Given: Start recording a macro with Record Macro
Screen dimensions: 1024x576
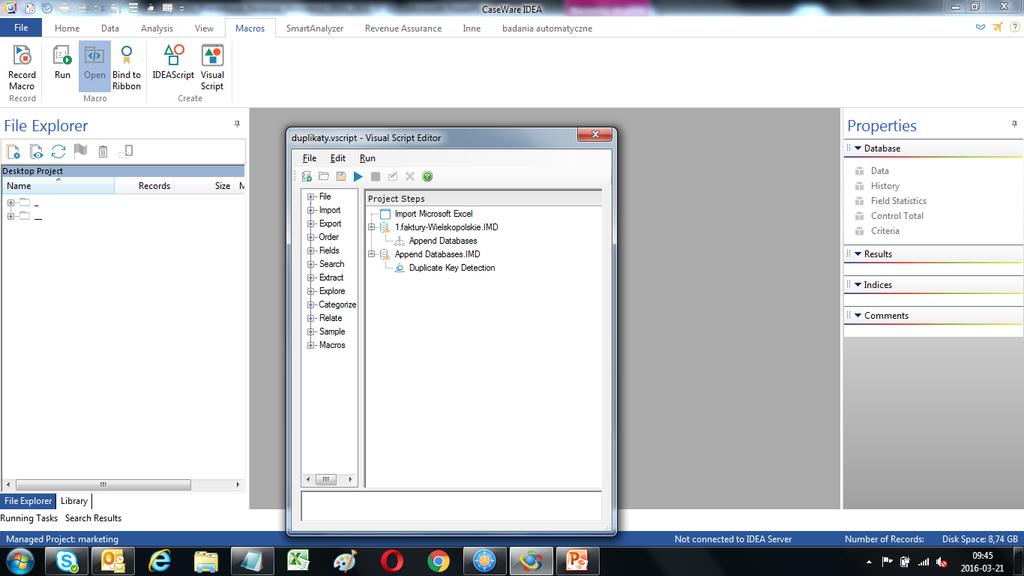Looking at the screenshot, I should pyautogui.click(x=22, y=67).
